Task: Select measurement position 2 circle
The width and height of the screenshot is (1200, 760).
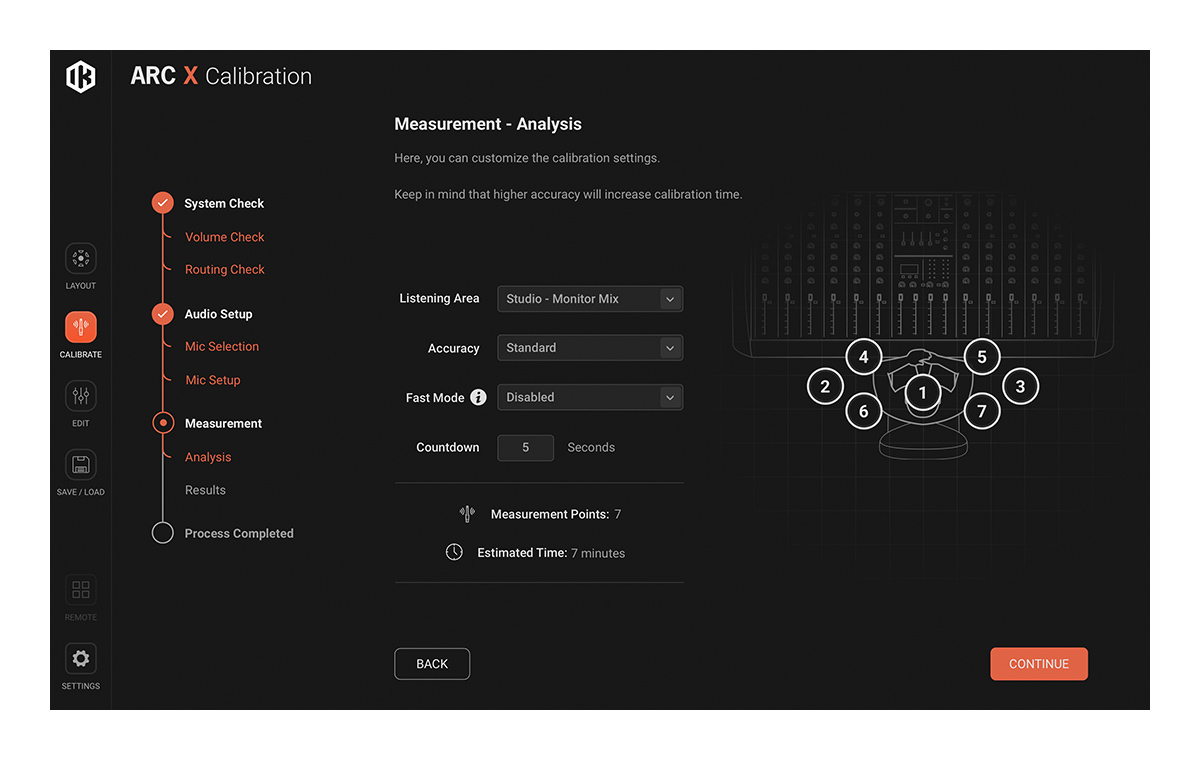Action: 825,387
